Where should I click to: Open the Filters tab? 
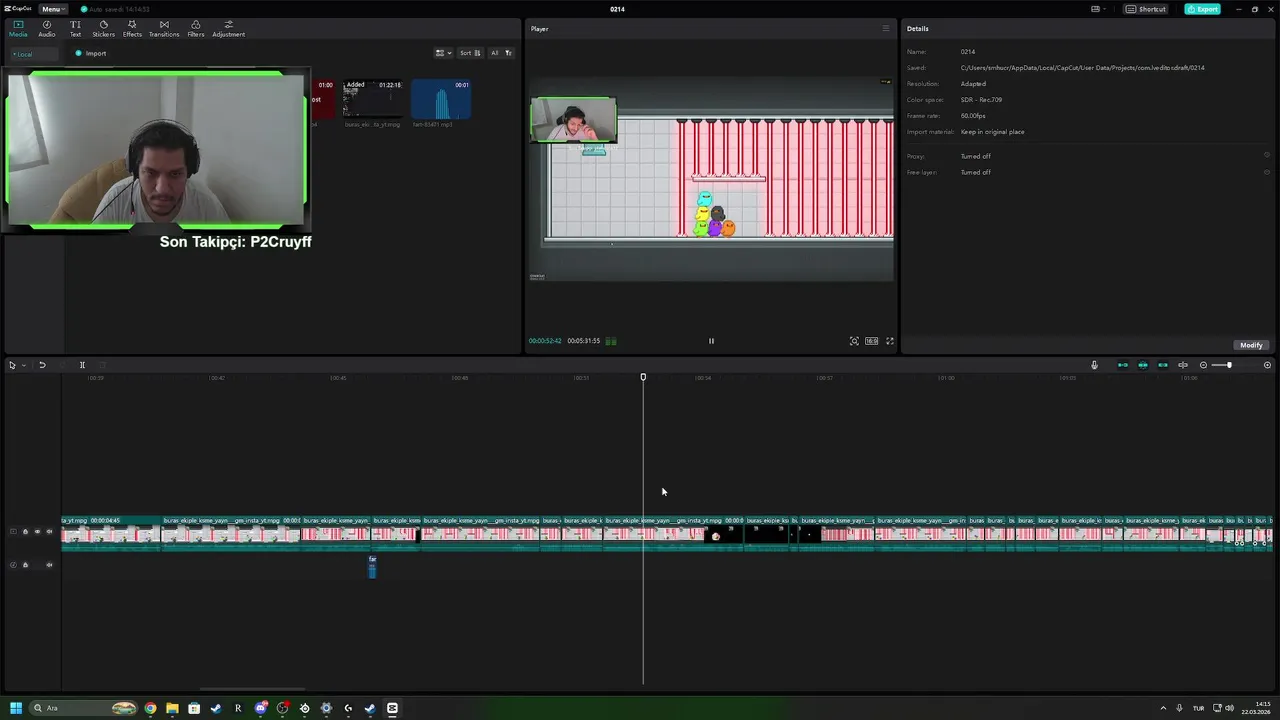[x=195, y=29]
